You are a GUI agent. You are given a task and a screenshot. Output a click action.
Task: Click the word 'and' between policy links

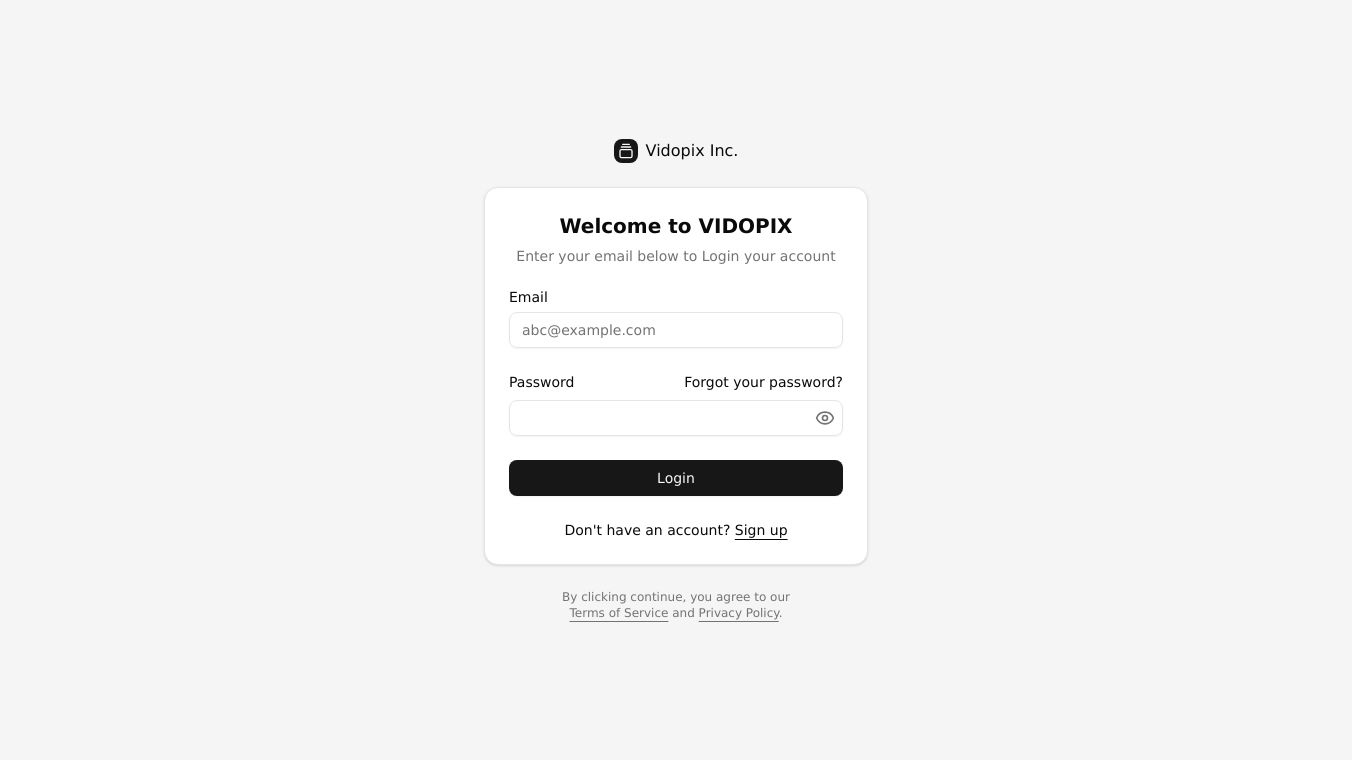coord(683,613)
